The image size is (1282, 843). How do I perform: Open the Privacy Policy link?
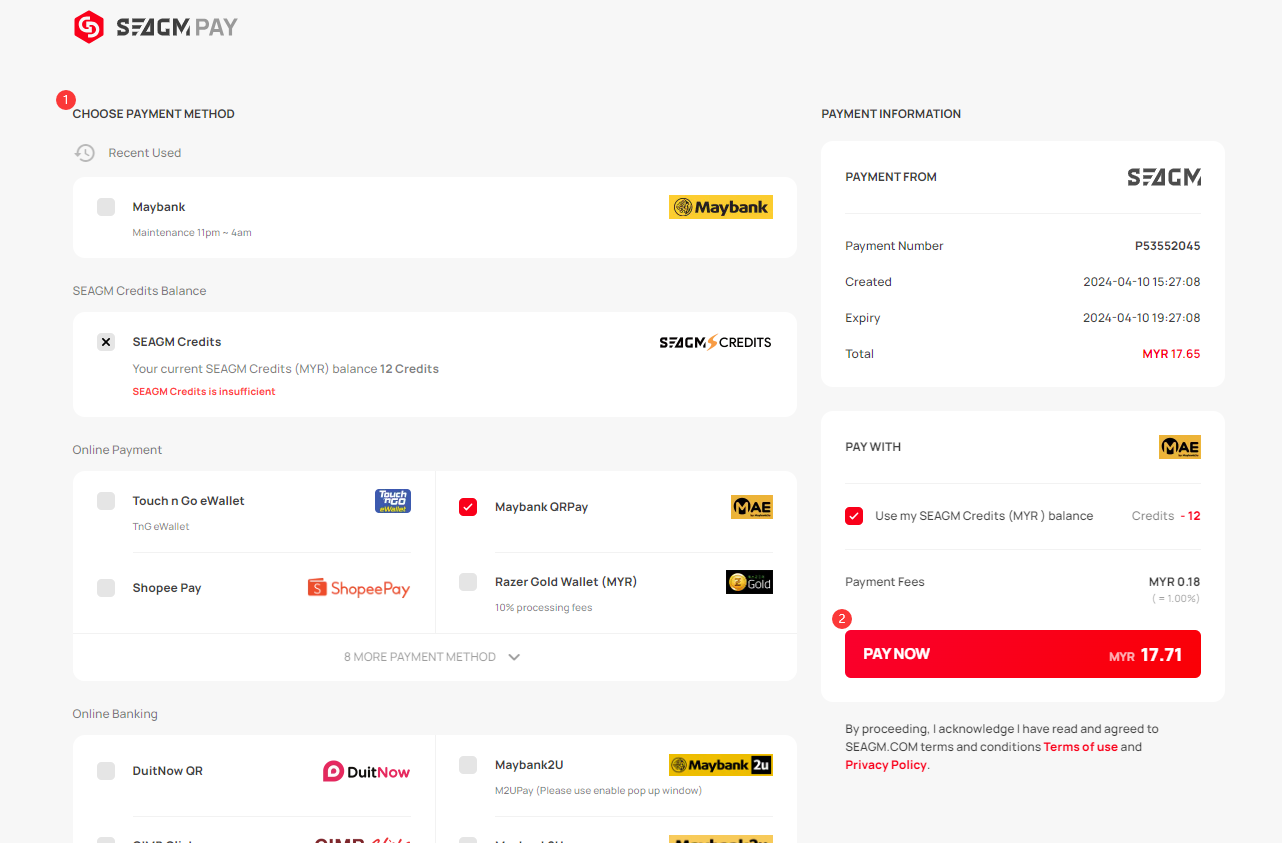(x=886, y=765)
